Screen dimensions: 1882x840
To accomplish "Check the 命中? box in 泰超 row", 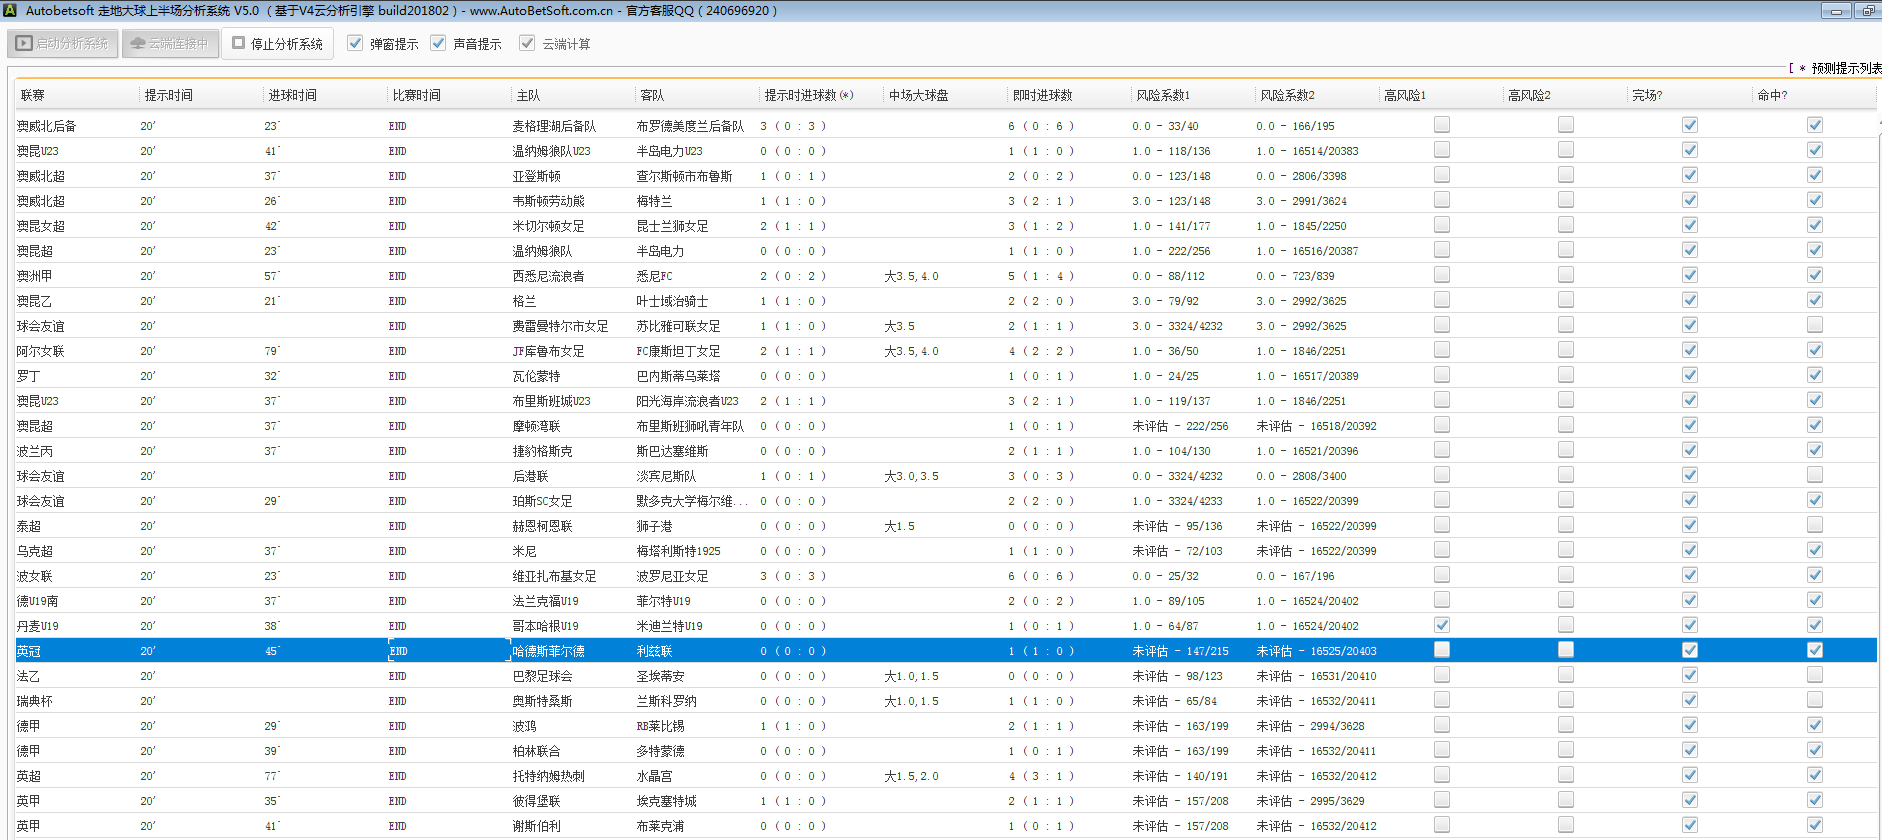I will point(1814,525).
